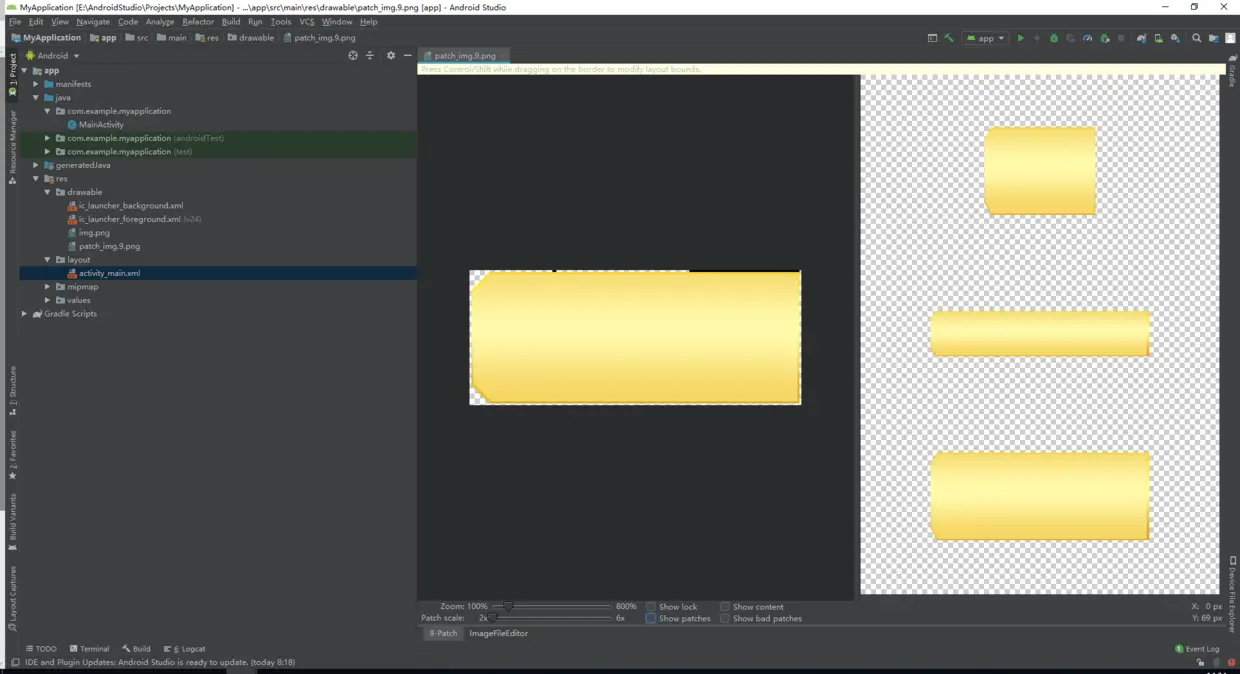1240x674 pixels.
Task: Enable the Show bad patches checkbox
Action: tap(725, 619)
